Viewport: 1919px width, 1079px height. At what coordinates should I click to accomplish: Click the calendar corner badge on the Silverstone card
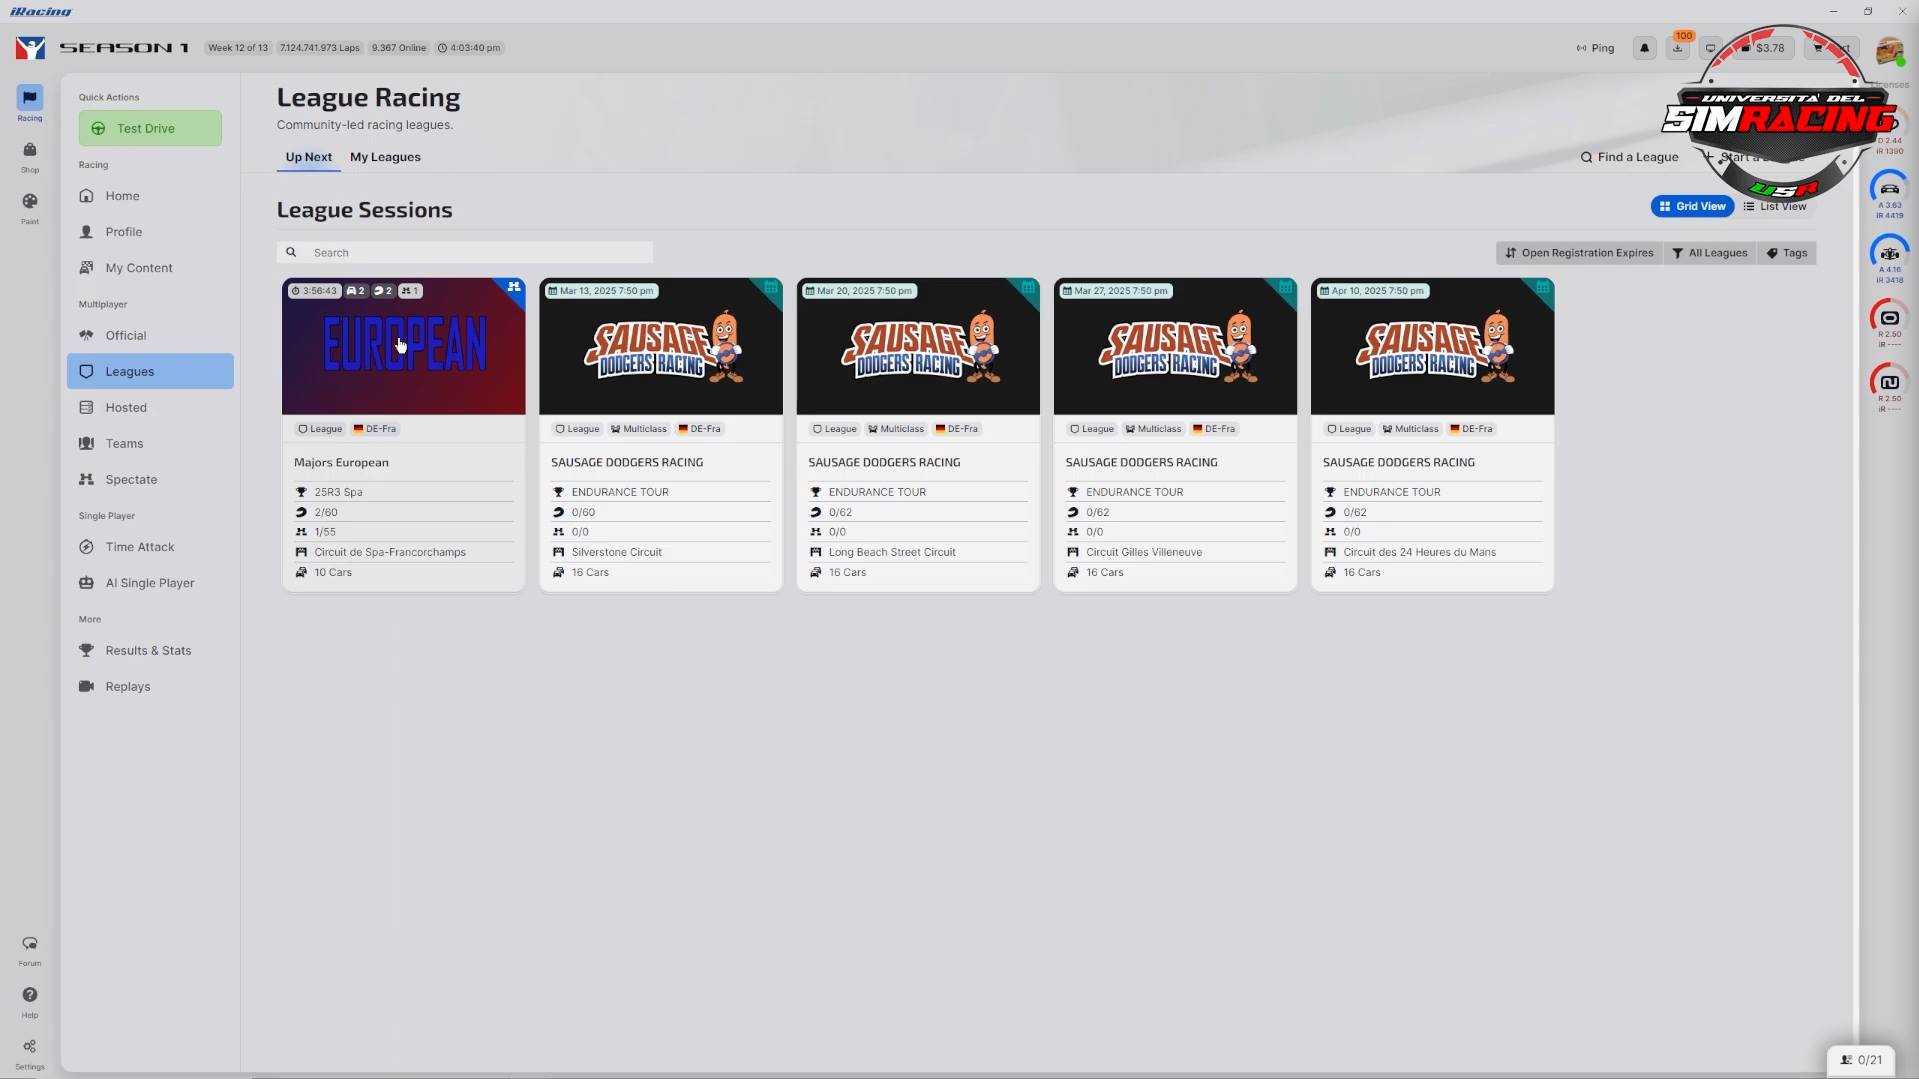point(771,288)
